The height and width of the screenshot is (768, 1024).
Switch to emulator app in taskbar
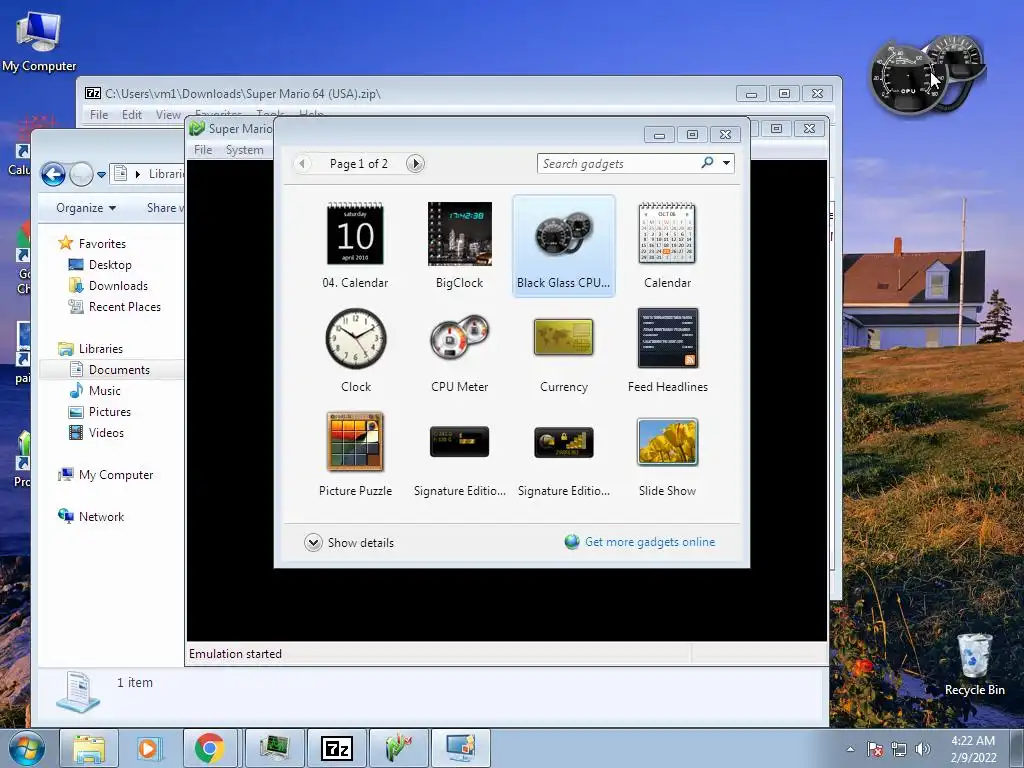(x=398, y=748)
